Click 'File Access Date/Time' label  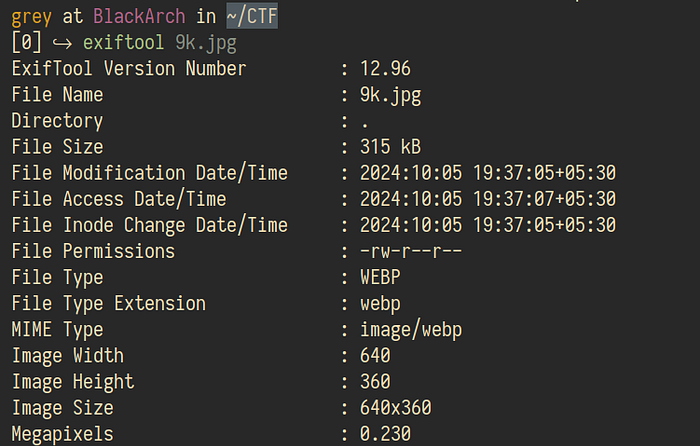[119, 199]
